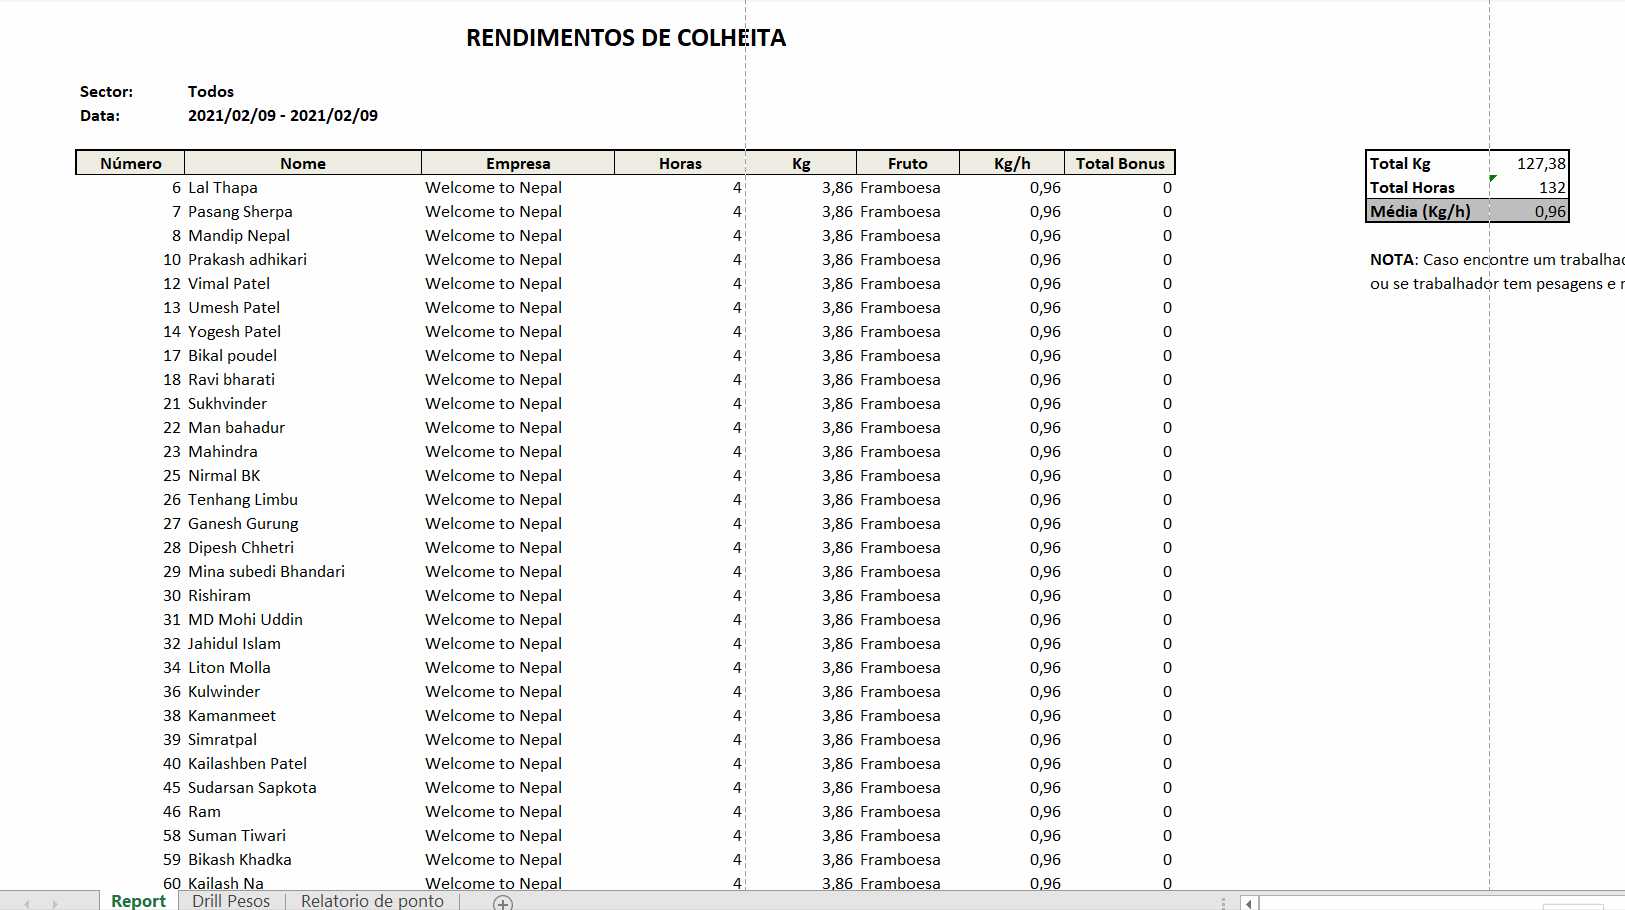The image size is (1625, 910).
Task: Select the Sector: label cell
Action: pyautogui.click(x=106, y=91)
